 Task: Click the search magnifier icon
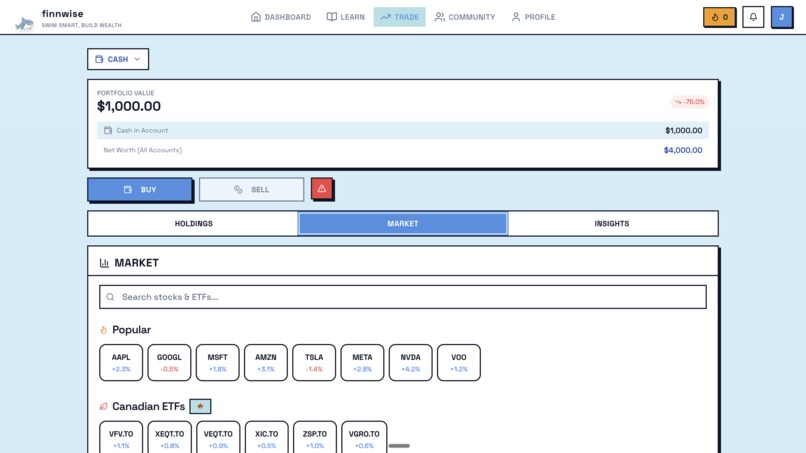click(110, 297)
